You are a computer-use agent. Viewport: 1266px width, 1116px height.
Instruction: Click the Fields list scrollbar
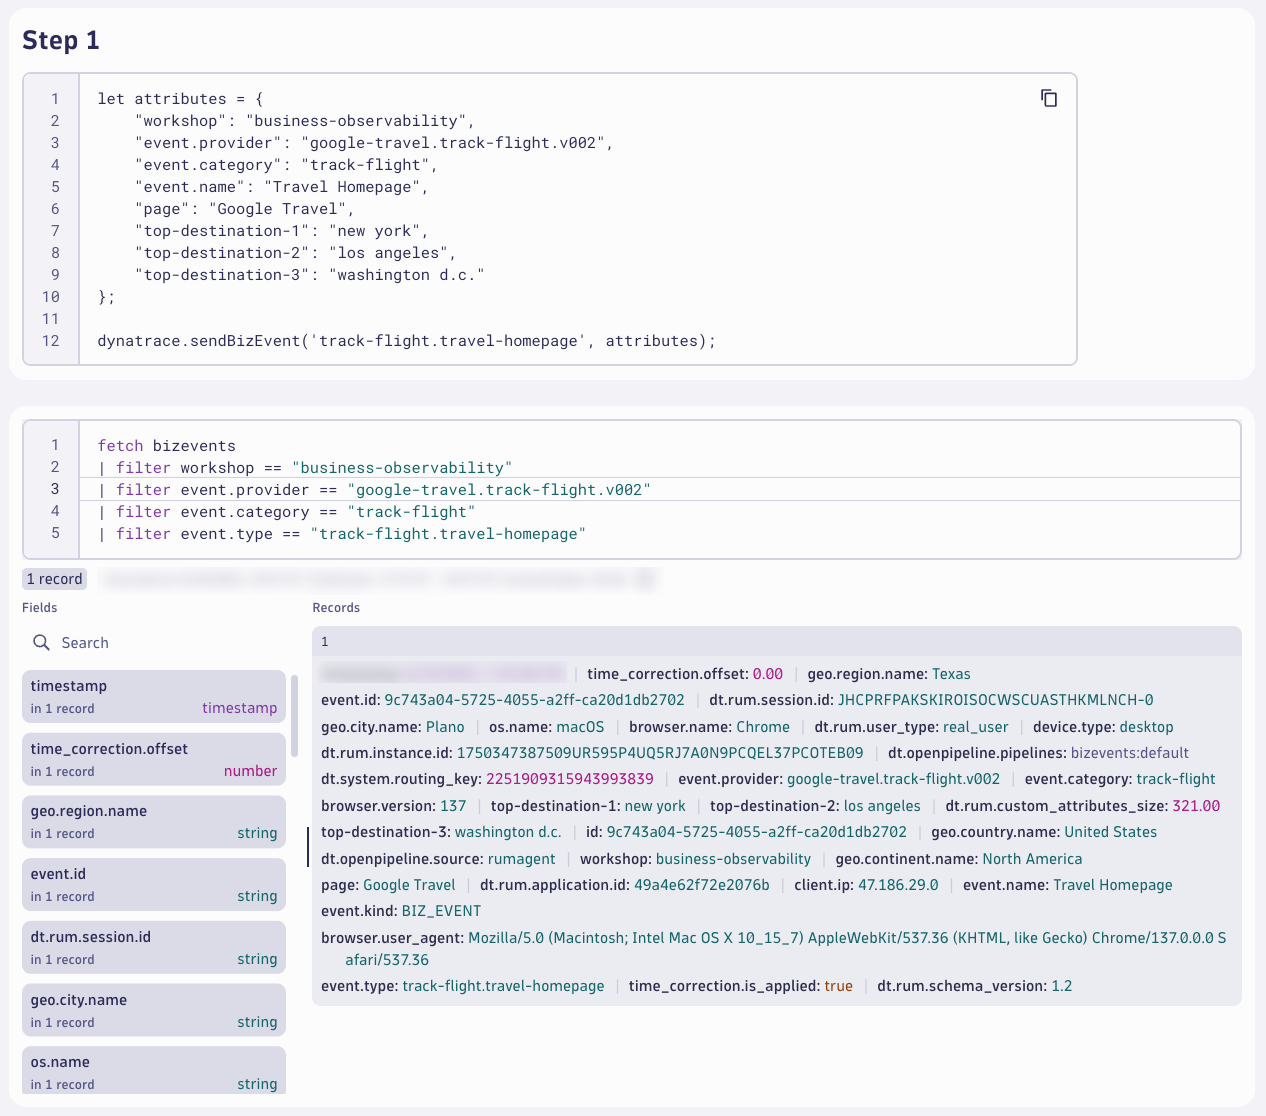click(294, 716)
